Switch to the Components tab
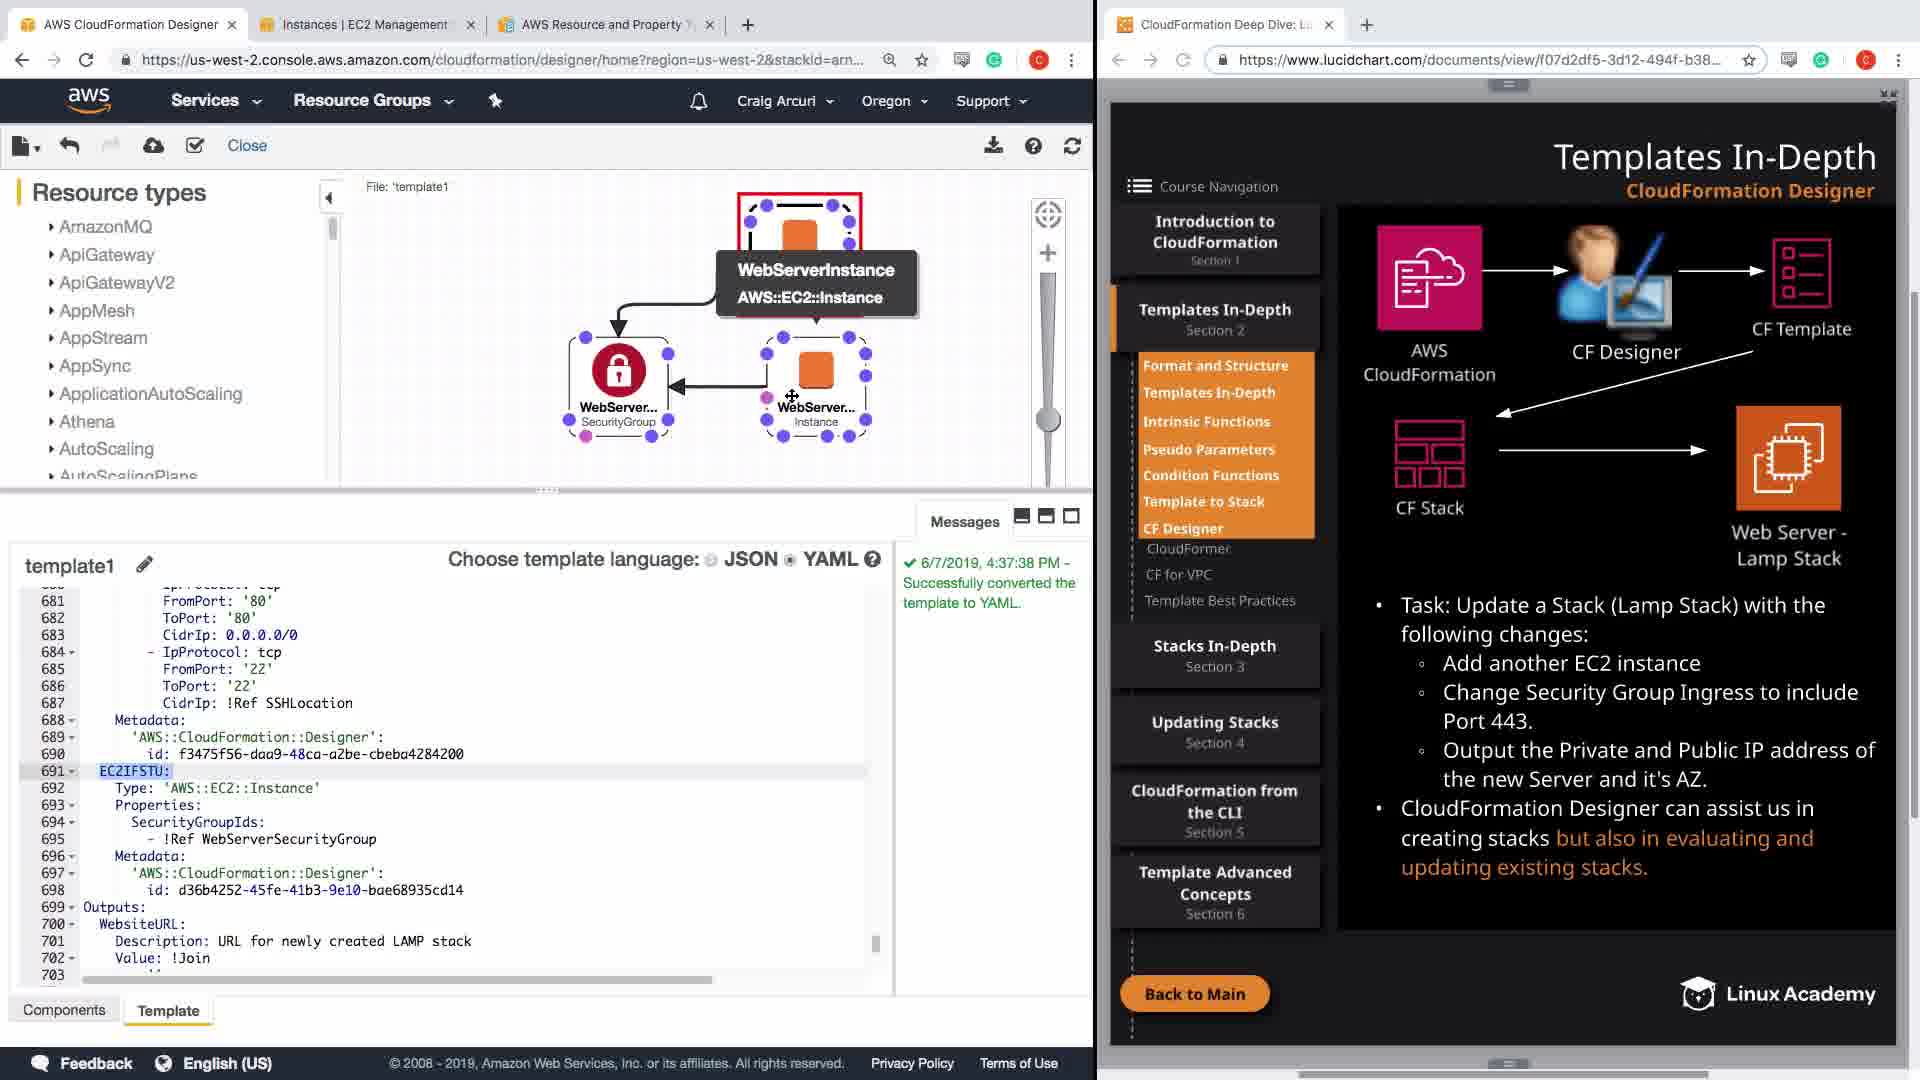 point(64,1010)
